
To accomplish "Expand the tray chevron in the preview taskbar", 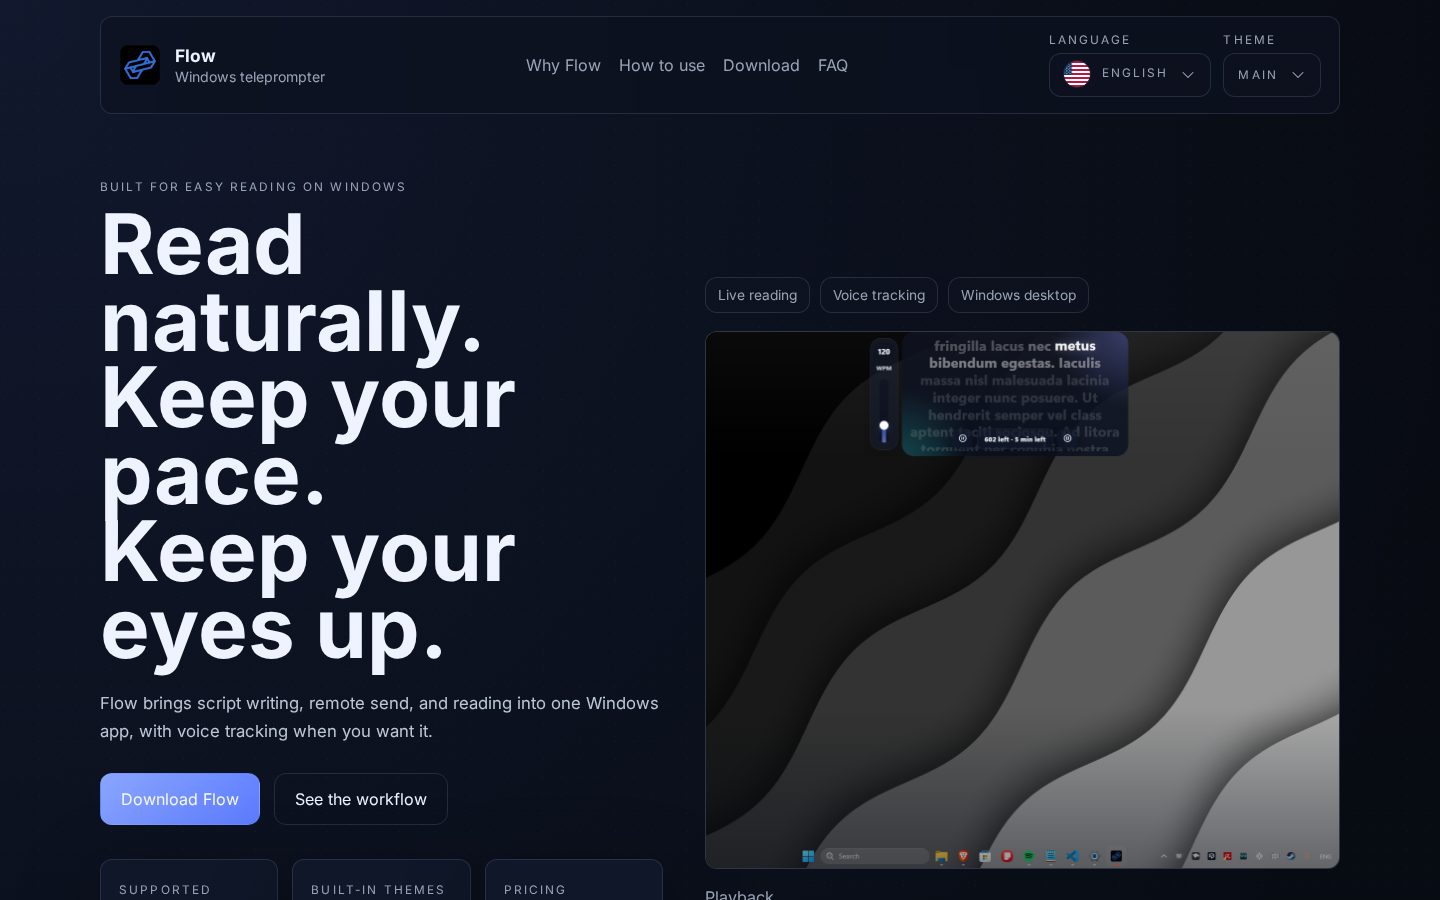I will coord(1164,856).
